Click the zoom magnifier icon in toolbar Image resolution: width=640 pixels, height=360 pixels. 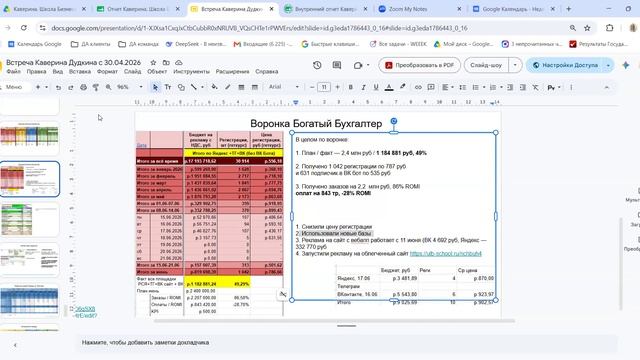click(108, 87)
